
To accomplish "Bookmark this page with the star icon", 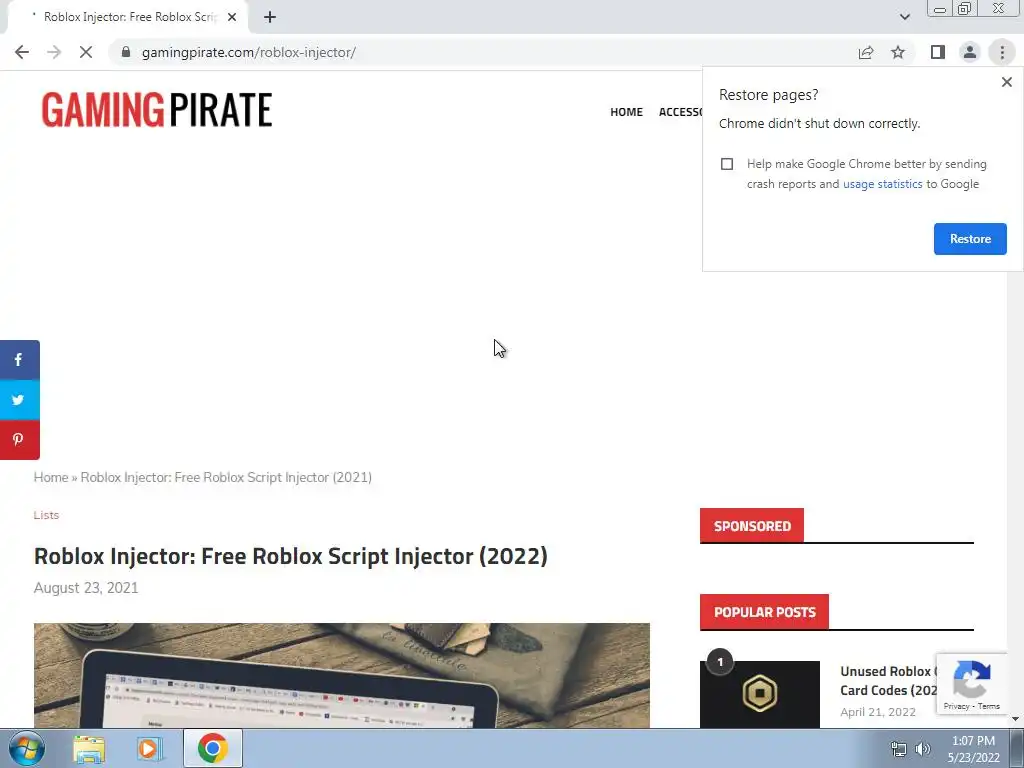I will [x=898, y=52].
